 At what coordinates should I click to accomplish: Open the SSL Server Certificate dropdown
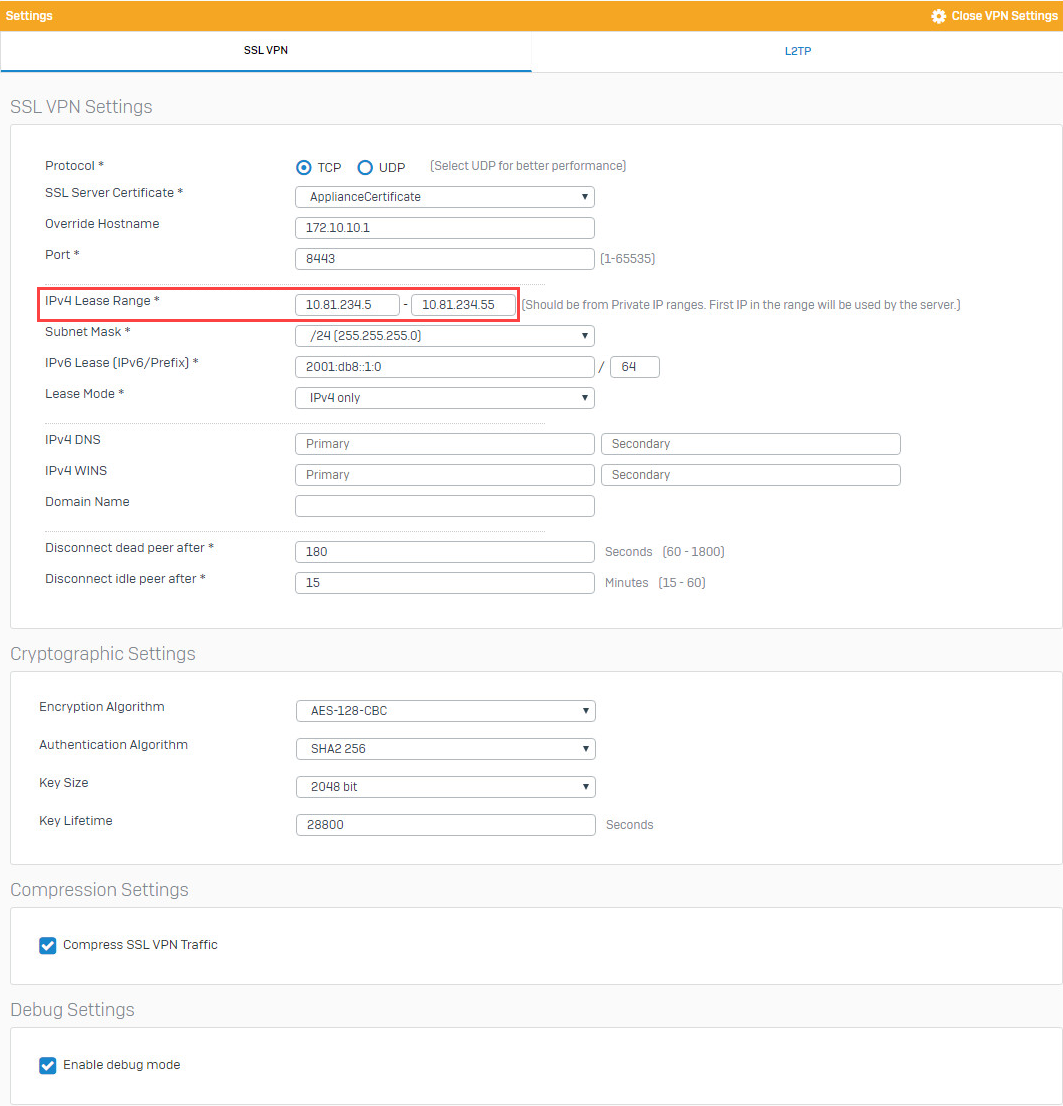point(444,197)
